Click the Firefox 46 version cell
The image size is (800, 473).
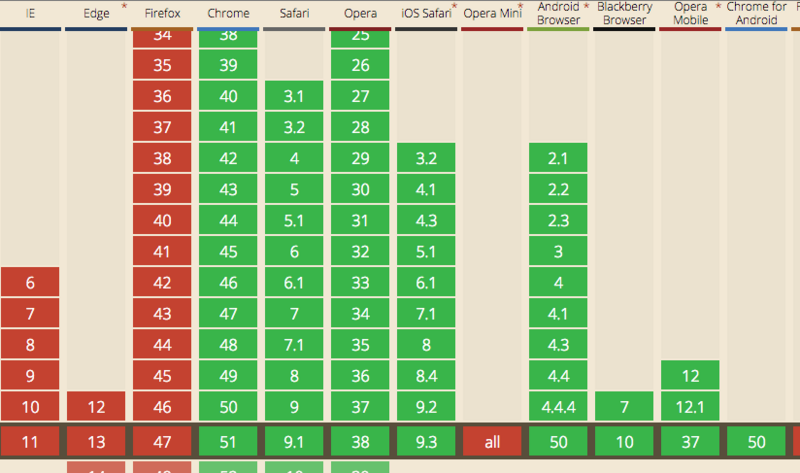point(162,407)
